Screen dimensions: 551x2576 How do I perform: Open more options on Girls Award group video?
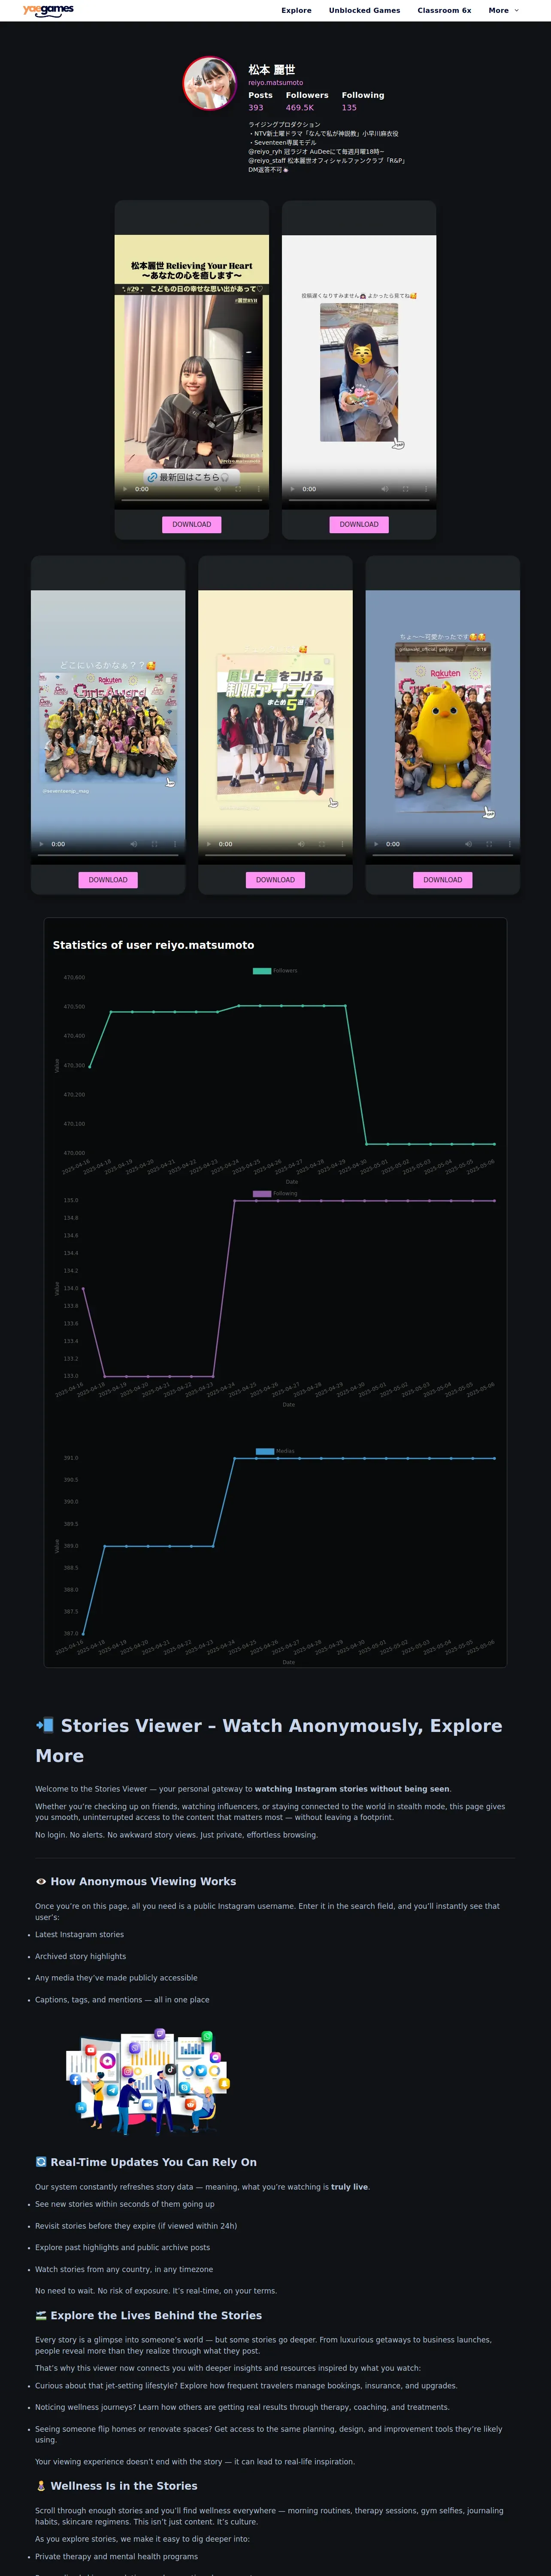(175, 844)
